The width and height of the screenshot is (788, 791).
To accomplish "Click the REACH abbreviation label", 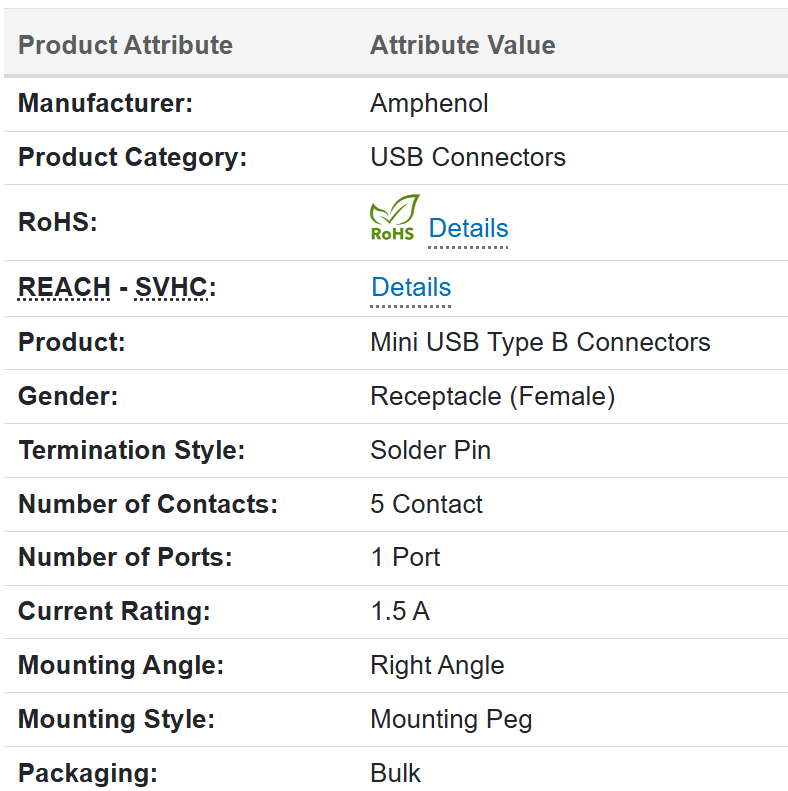I will pos(64,288).
